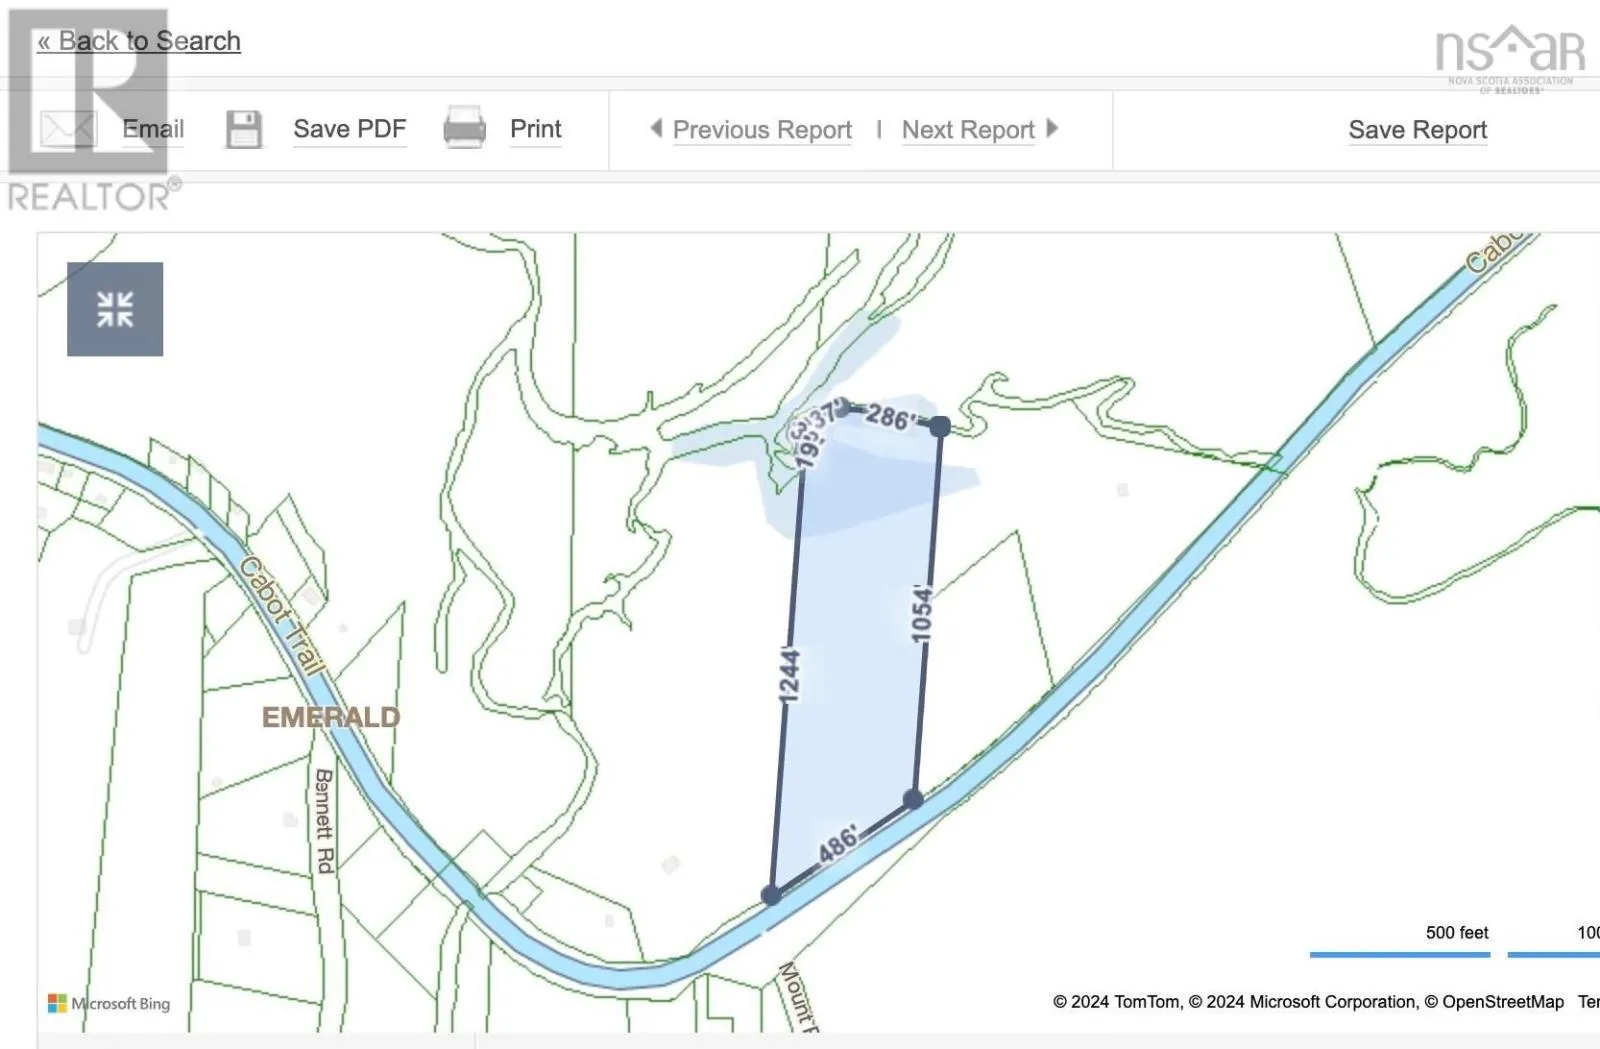Click the left arrow beside Previous Report
This screenshot has height=1049, width=1600.
(656, 128)
